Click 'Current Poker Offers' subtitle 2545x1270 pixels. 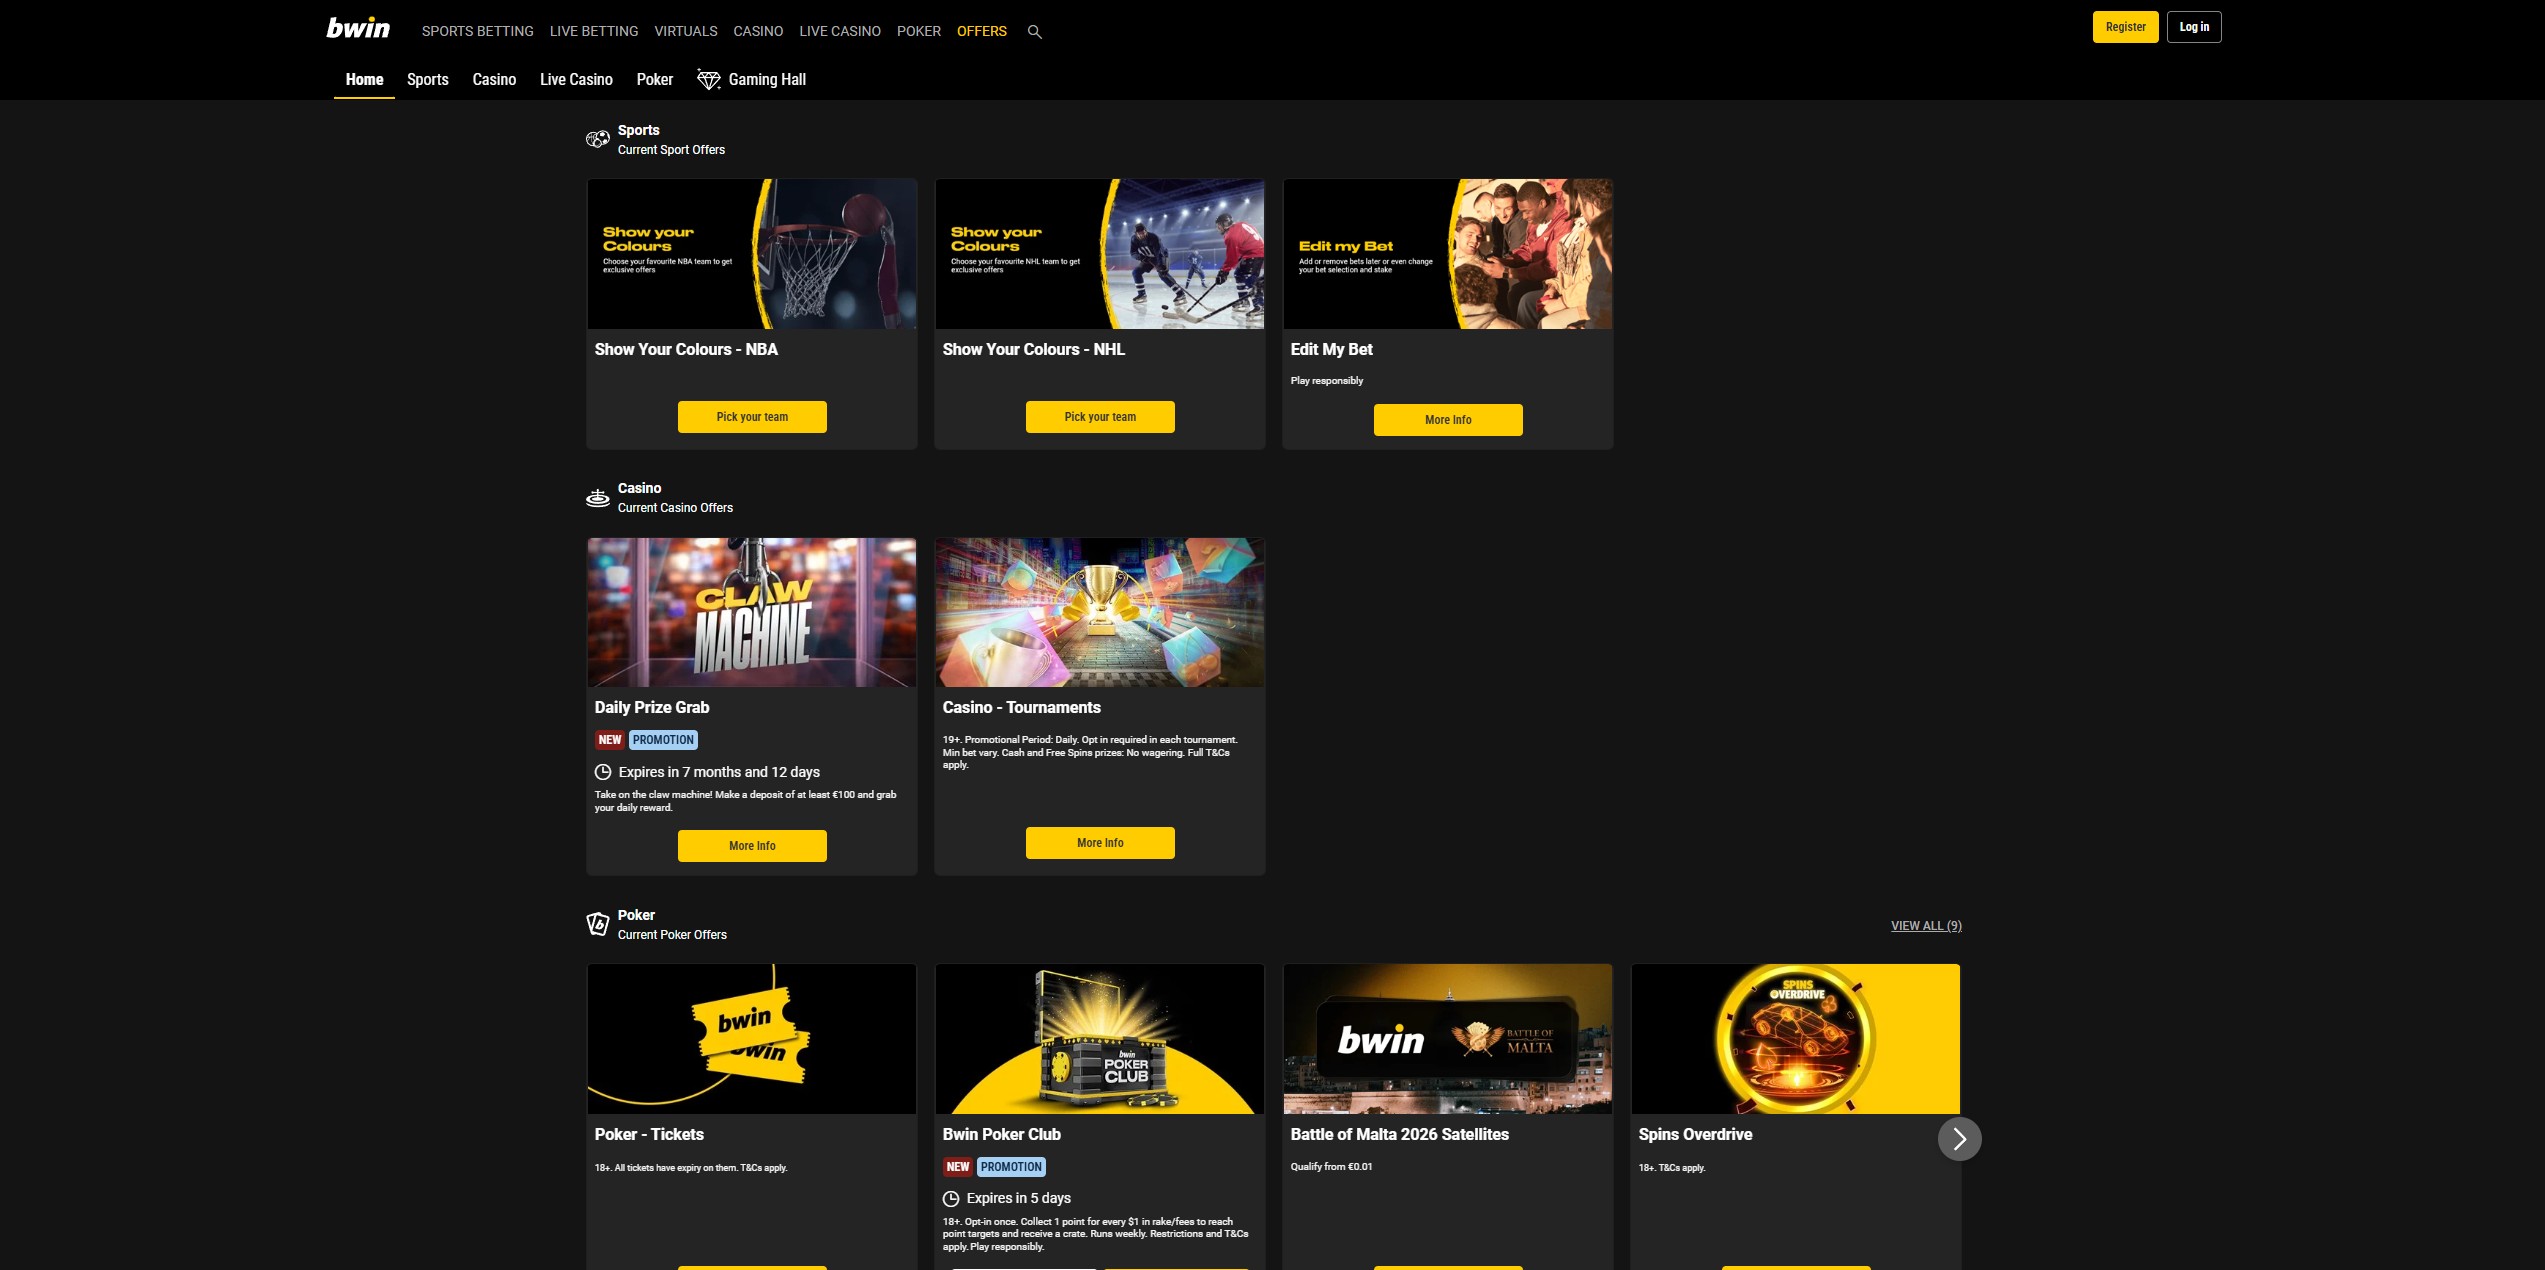click(672, 935)
